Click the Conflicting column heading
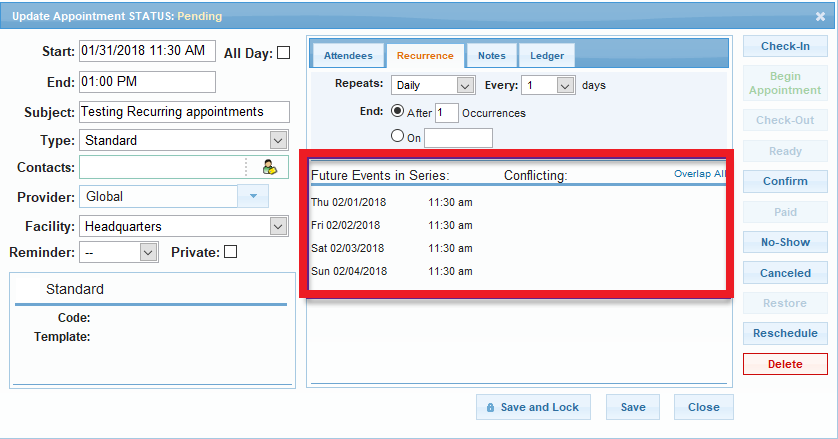 pos(536,175)
